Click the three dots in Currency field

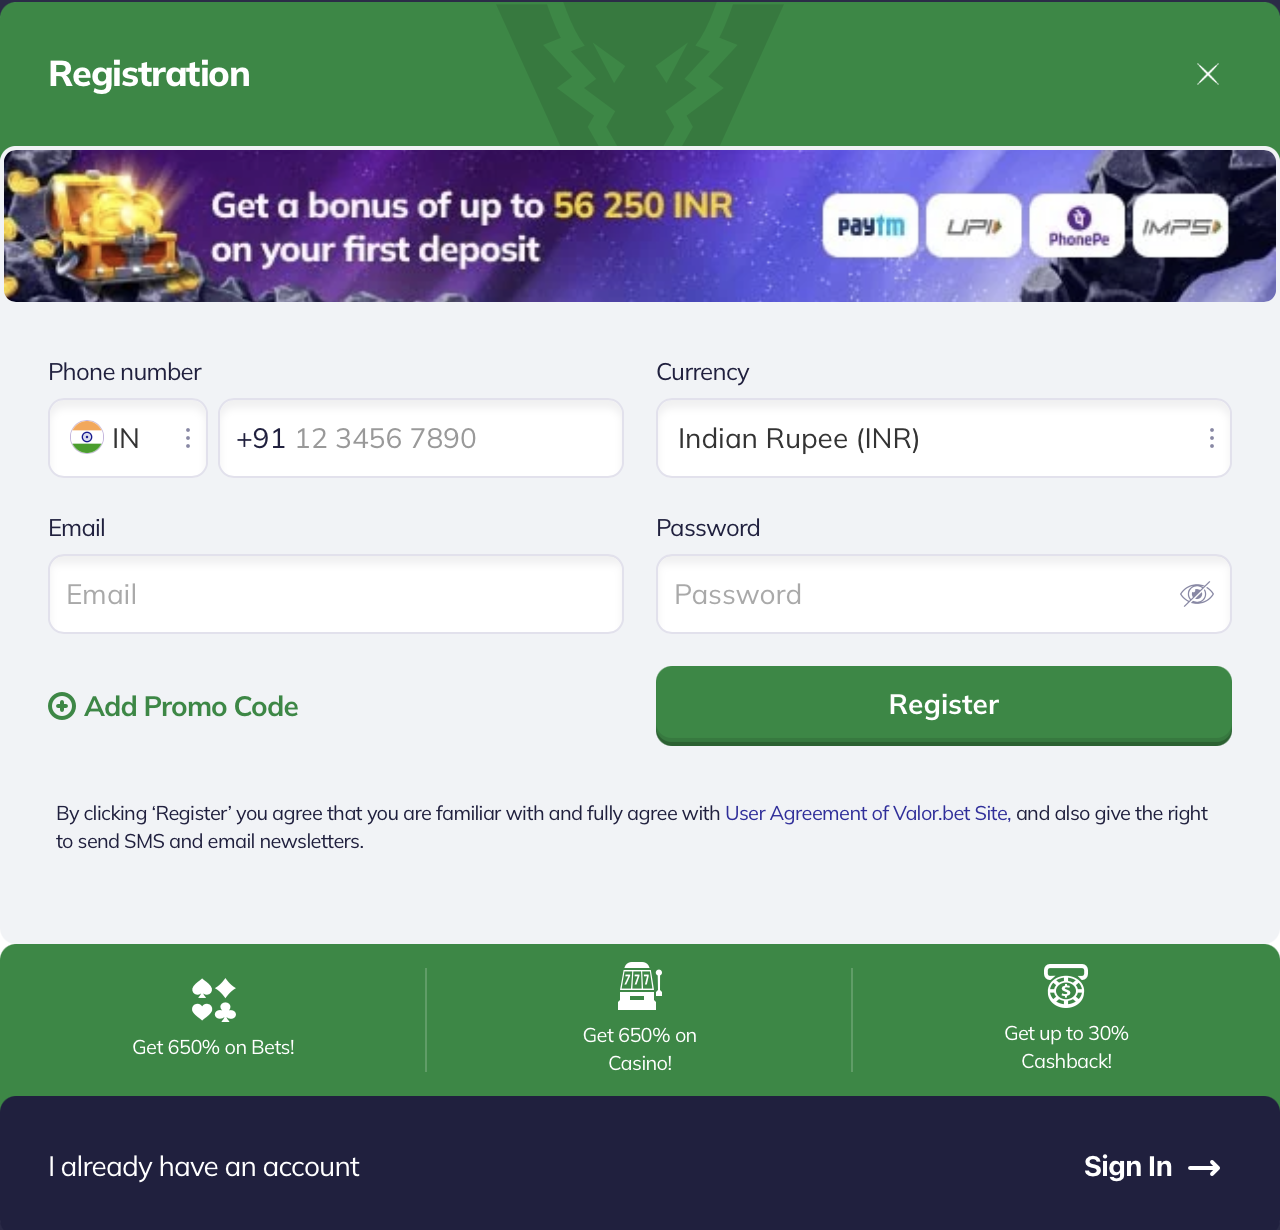(x=1211, y=438)
